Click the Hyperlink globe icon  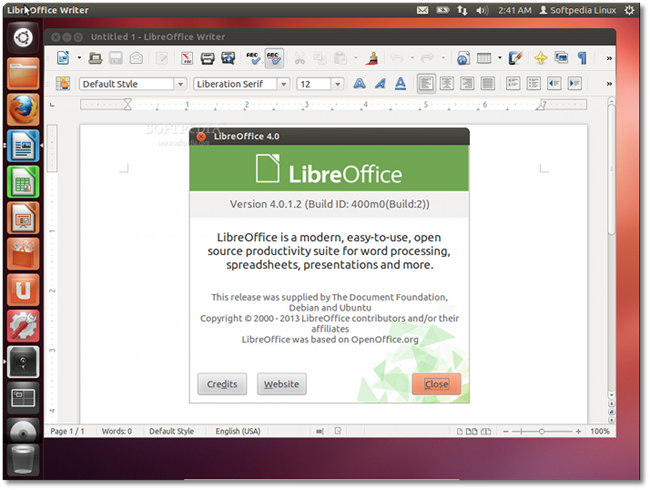click(463, 58)
